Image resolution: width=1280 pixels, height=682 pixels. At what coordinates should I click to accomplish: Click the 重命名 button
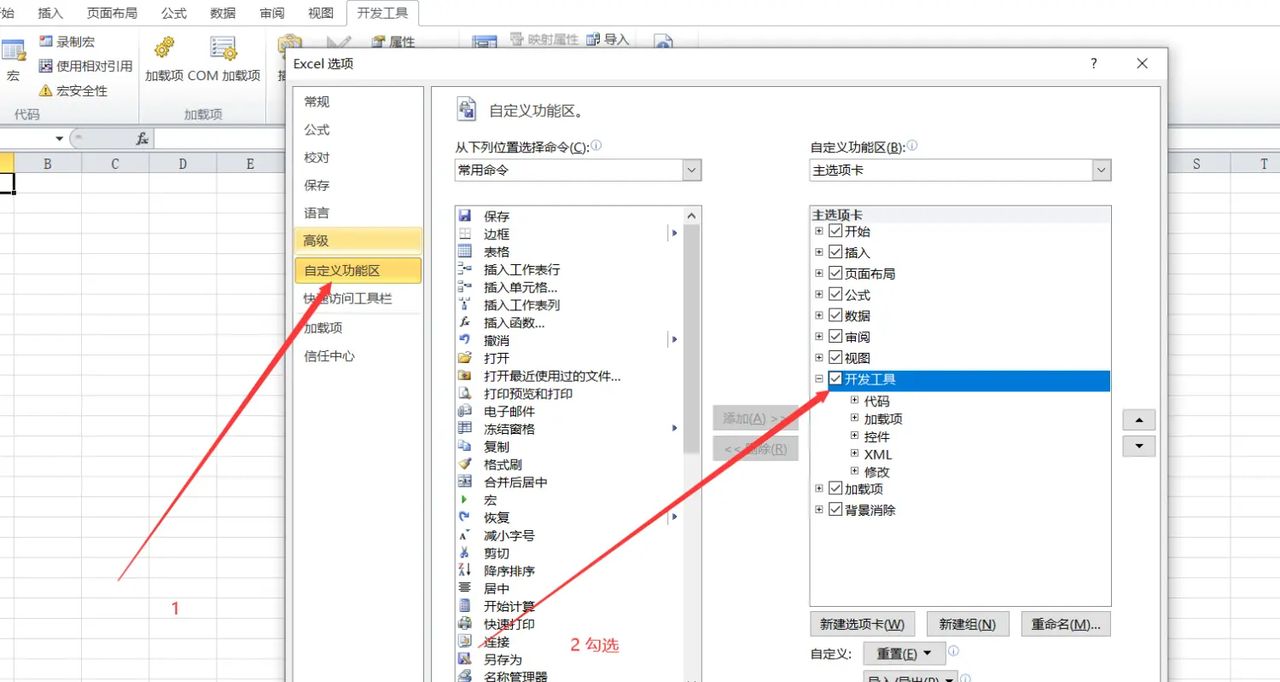1066,624
